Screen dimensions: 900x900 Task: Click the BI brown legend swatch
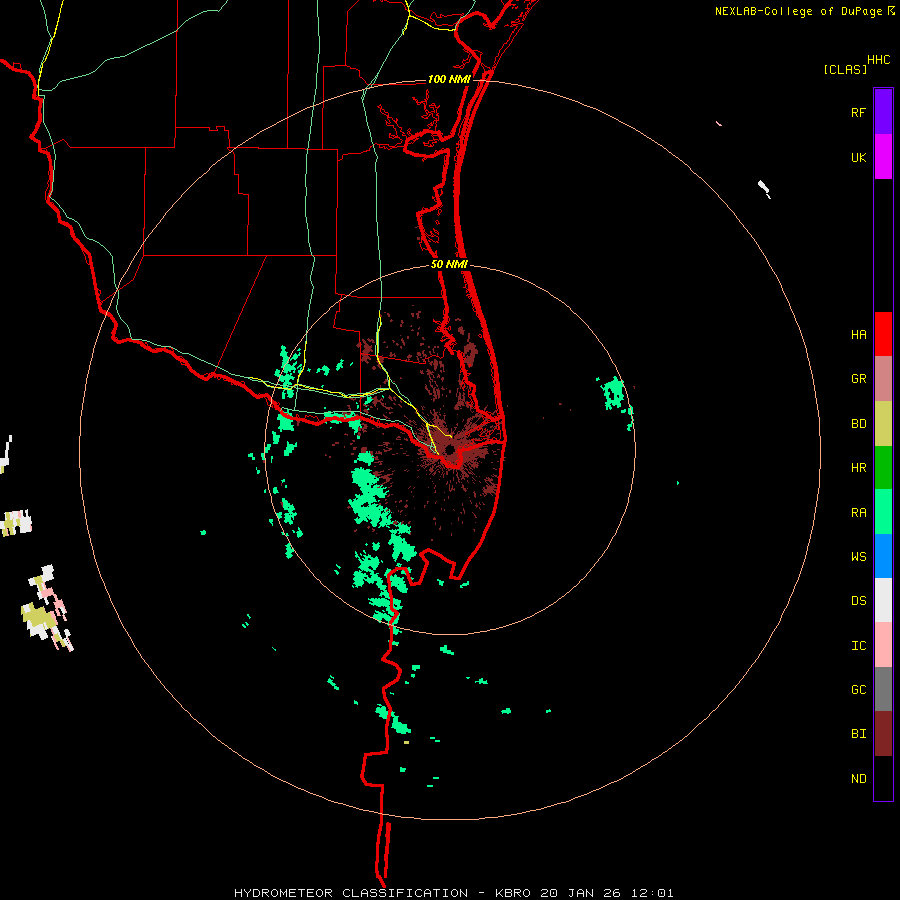tap(883, 733)
